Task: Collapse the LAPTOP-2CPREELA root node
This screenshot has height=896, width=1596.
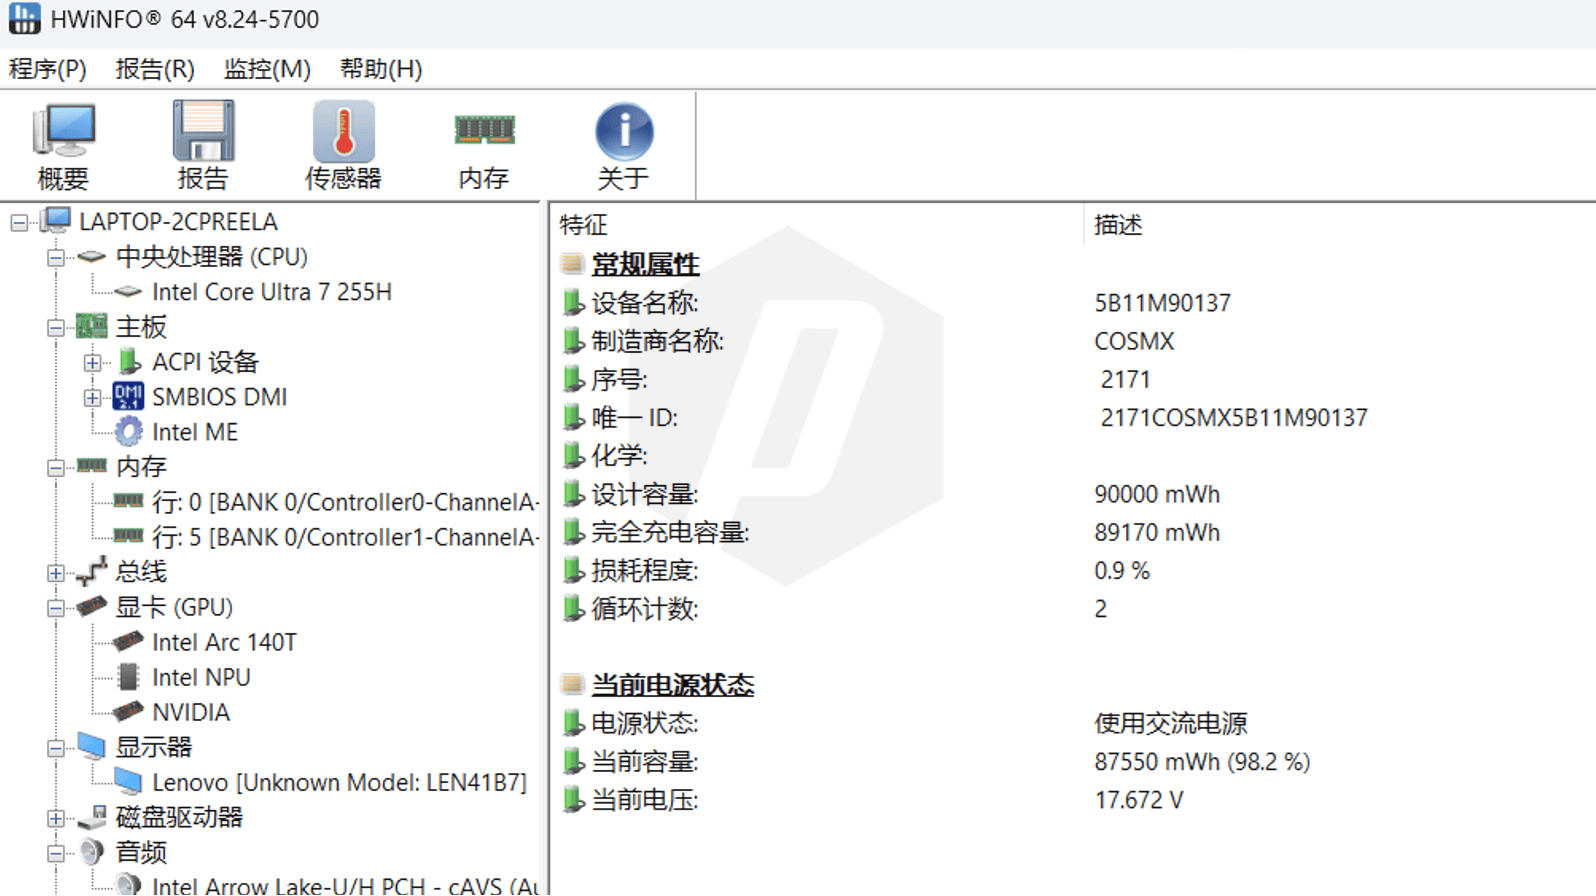Action: click(x=19, y=222)
